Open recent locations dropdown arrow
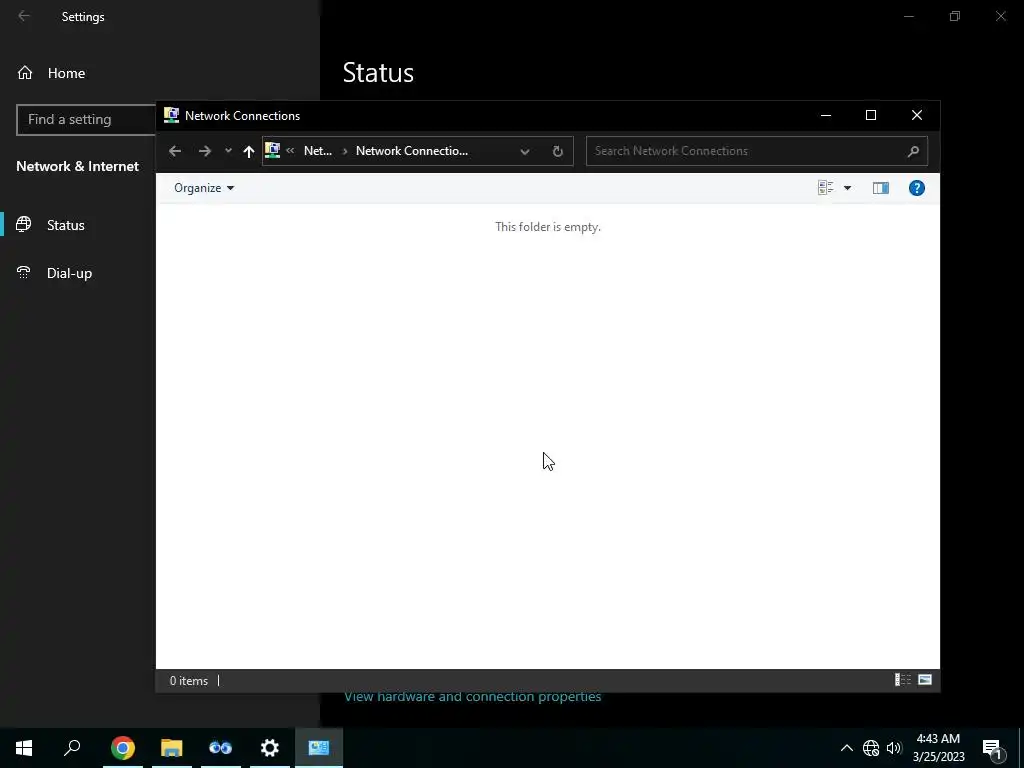 click(x=228, y=151)
